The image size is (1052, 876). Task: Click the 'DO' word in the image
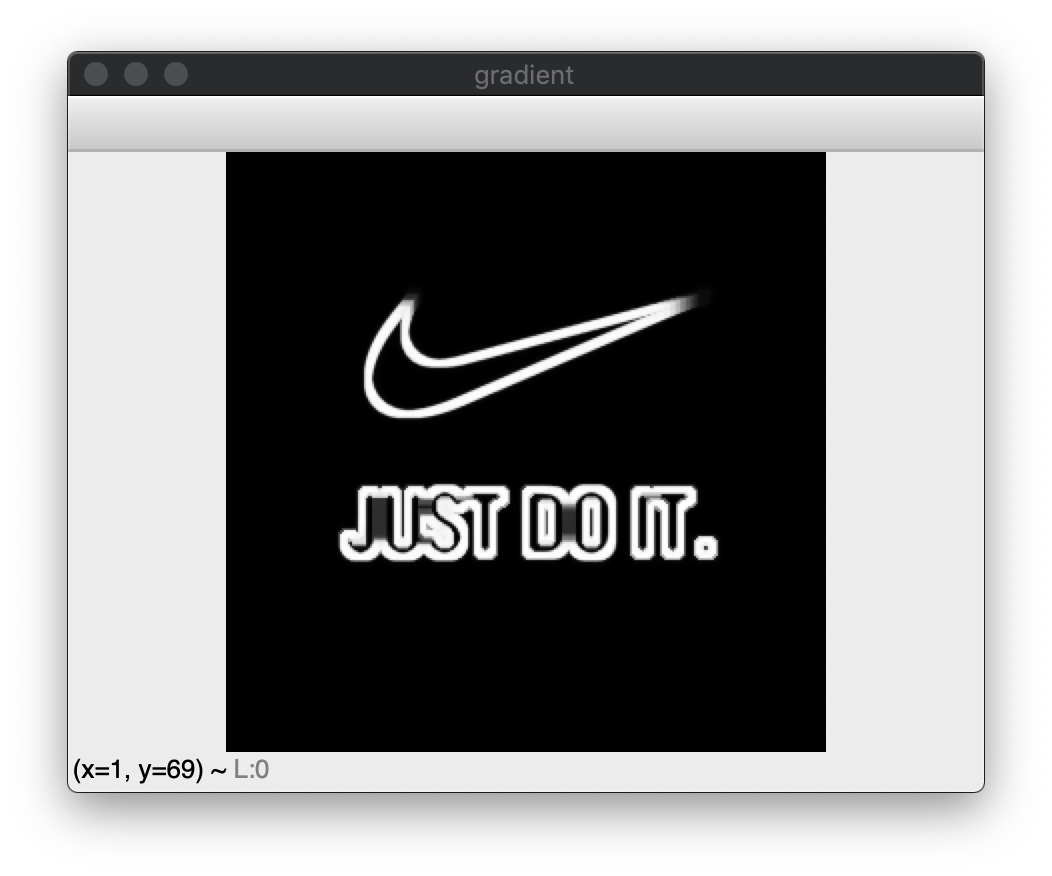[x=567, y=523]
